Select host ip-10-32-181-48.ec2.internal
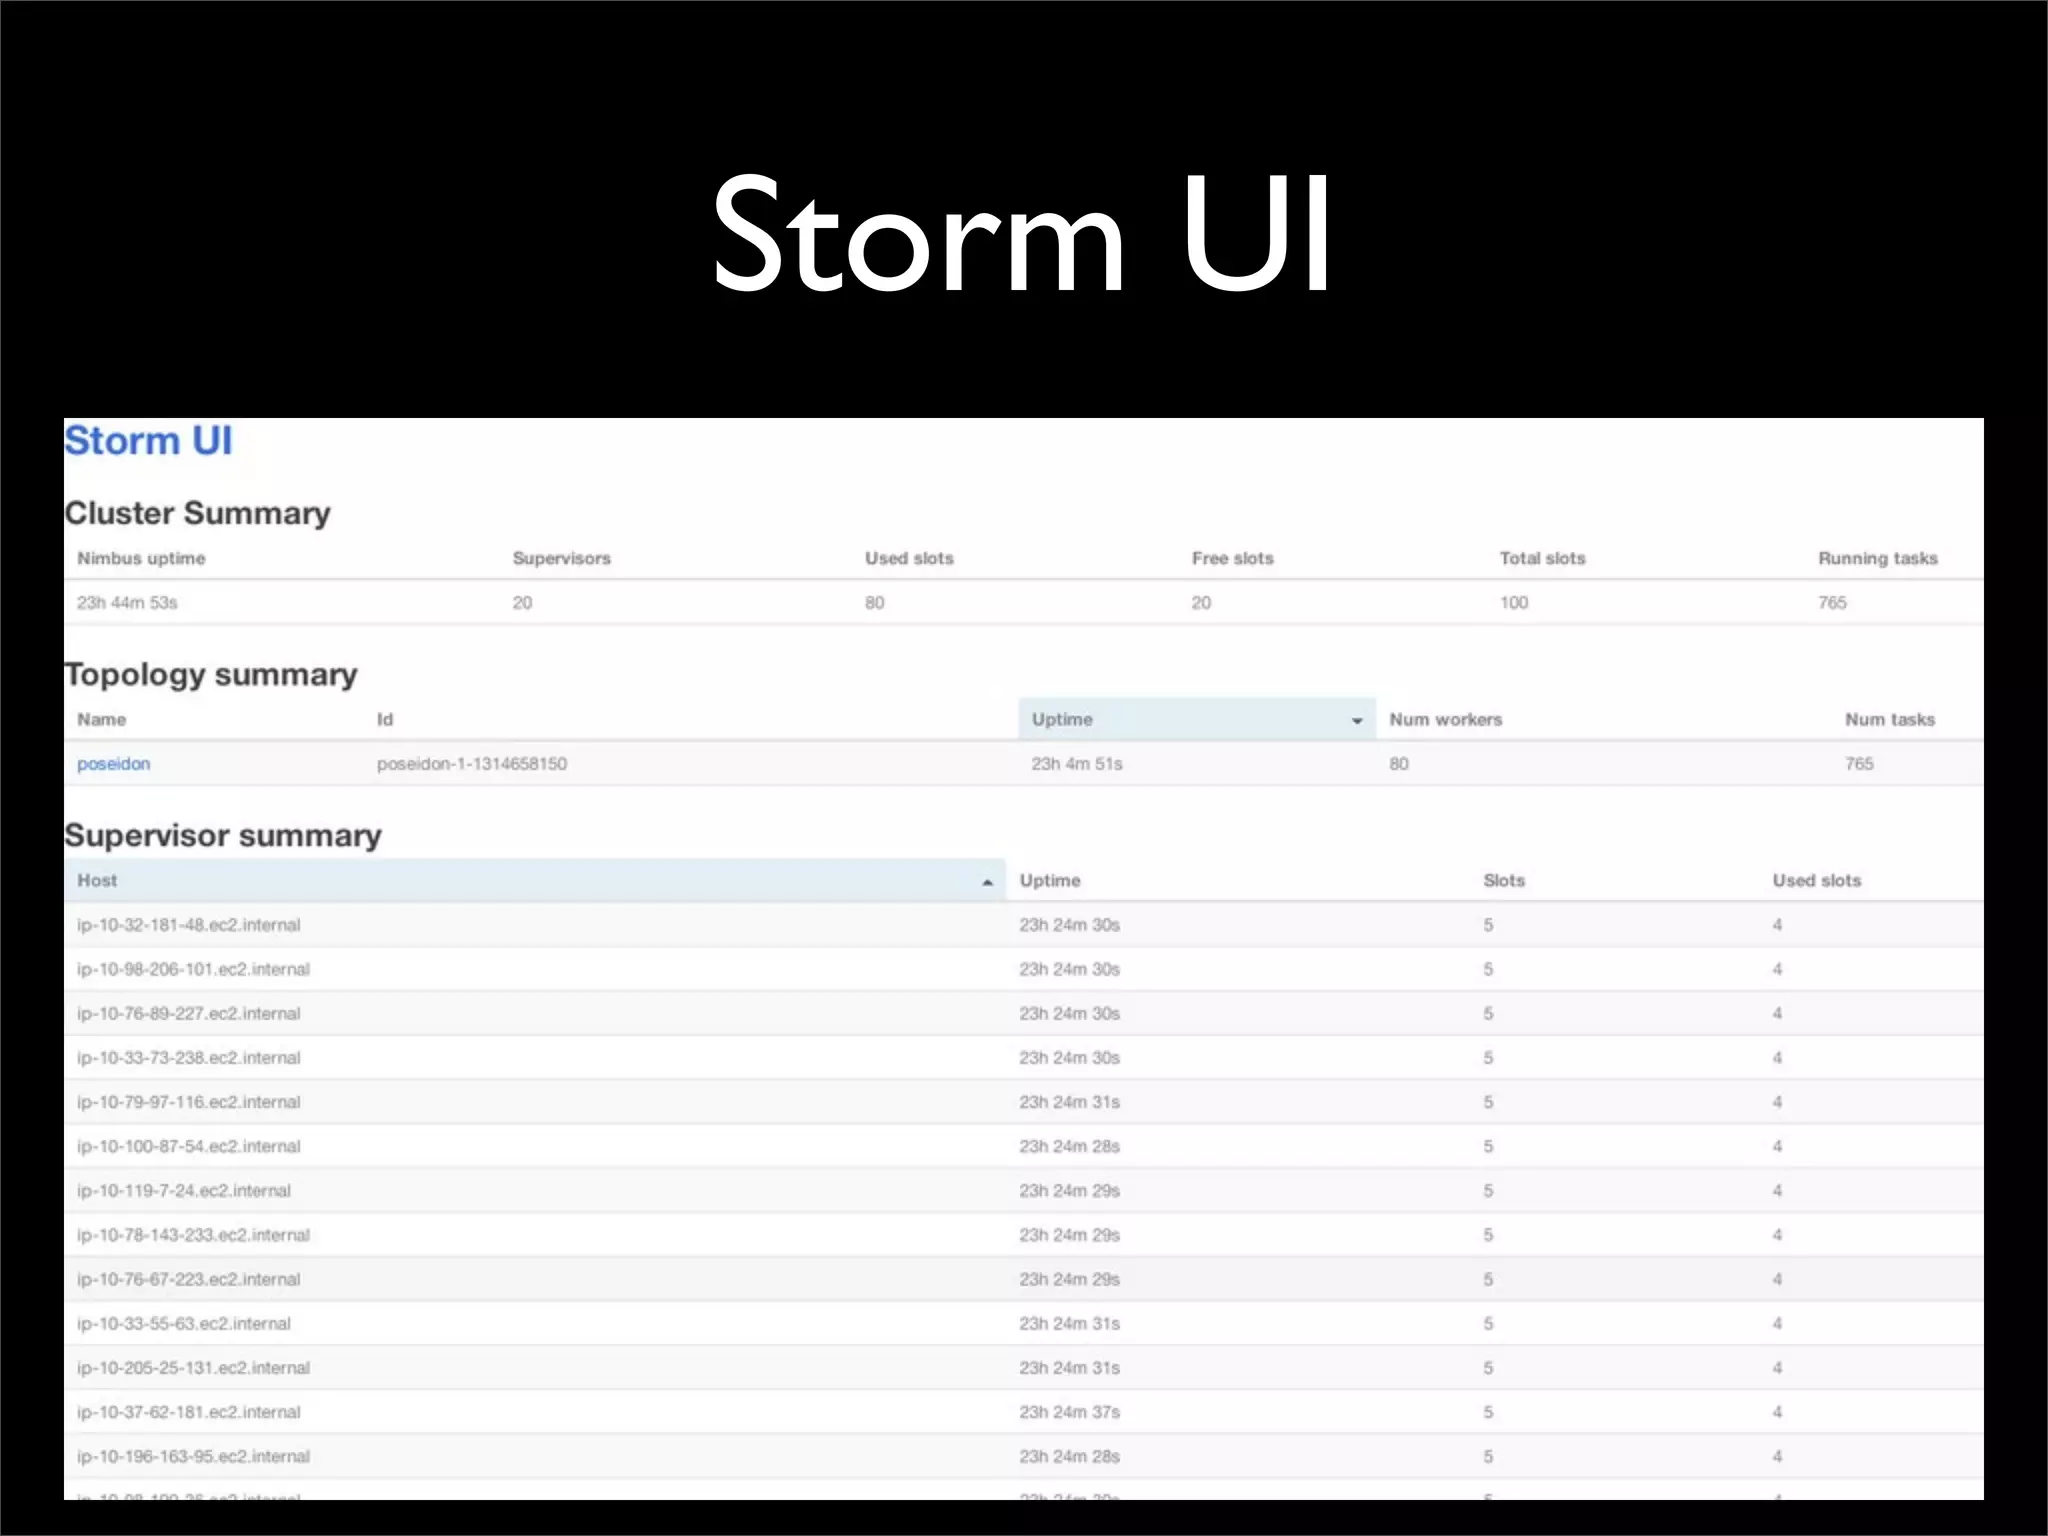This screenshot has width=2048, height=1536. pos(188,925)
